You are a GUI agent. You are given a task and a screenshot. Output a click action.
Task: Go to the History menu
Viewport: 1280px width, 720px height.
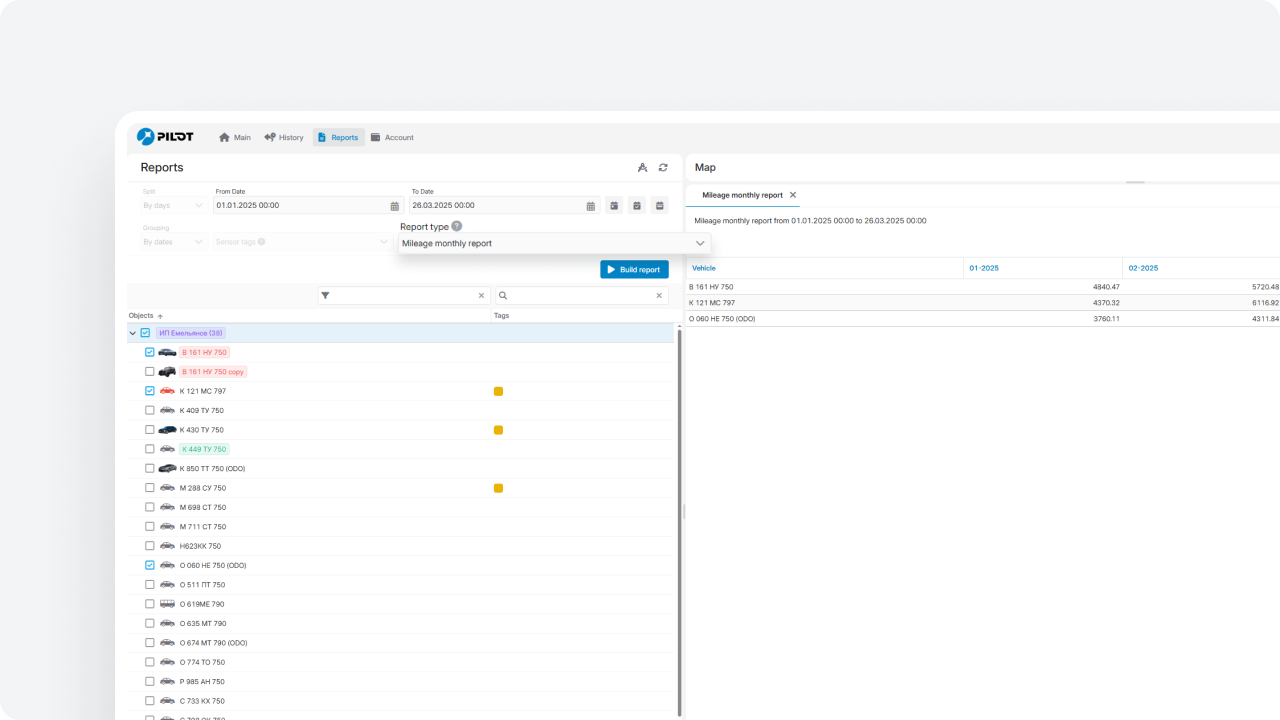pyautogui.click(x=284, y=138)
